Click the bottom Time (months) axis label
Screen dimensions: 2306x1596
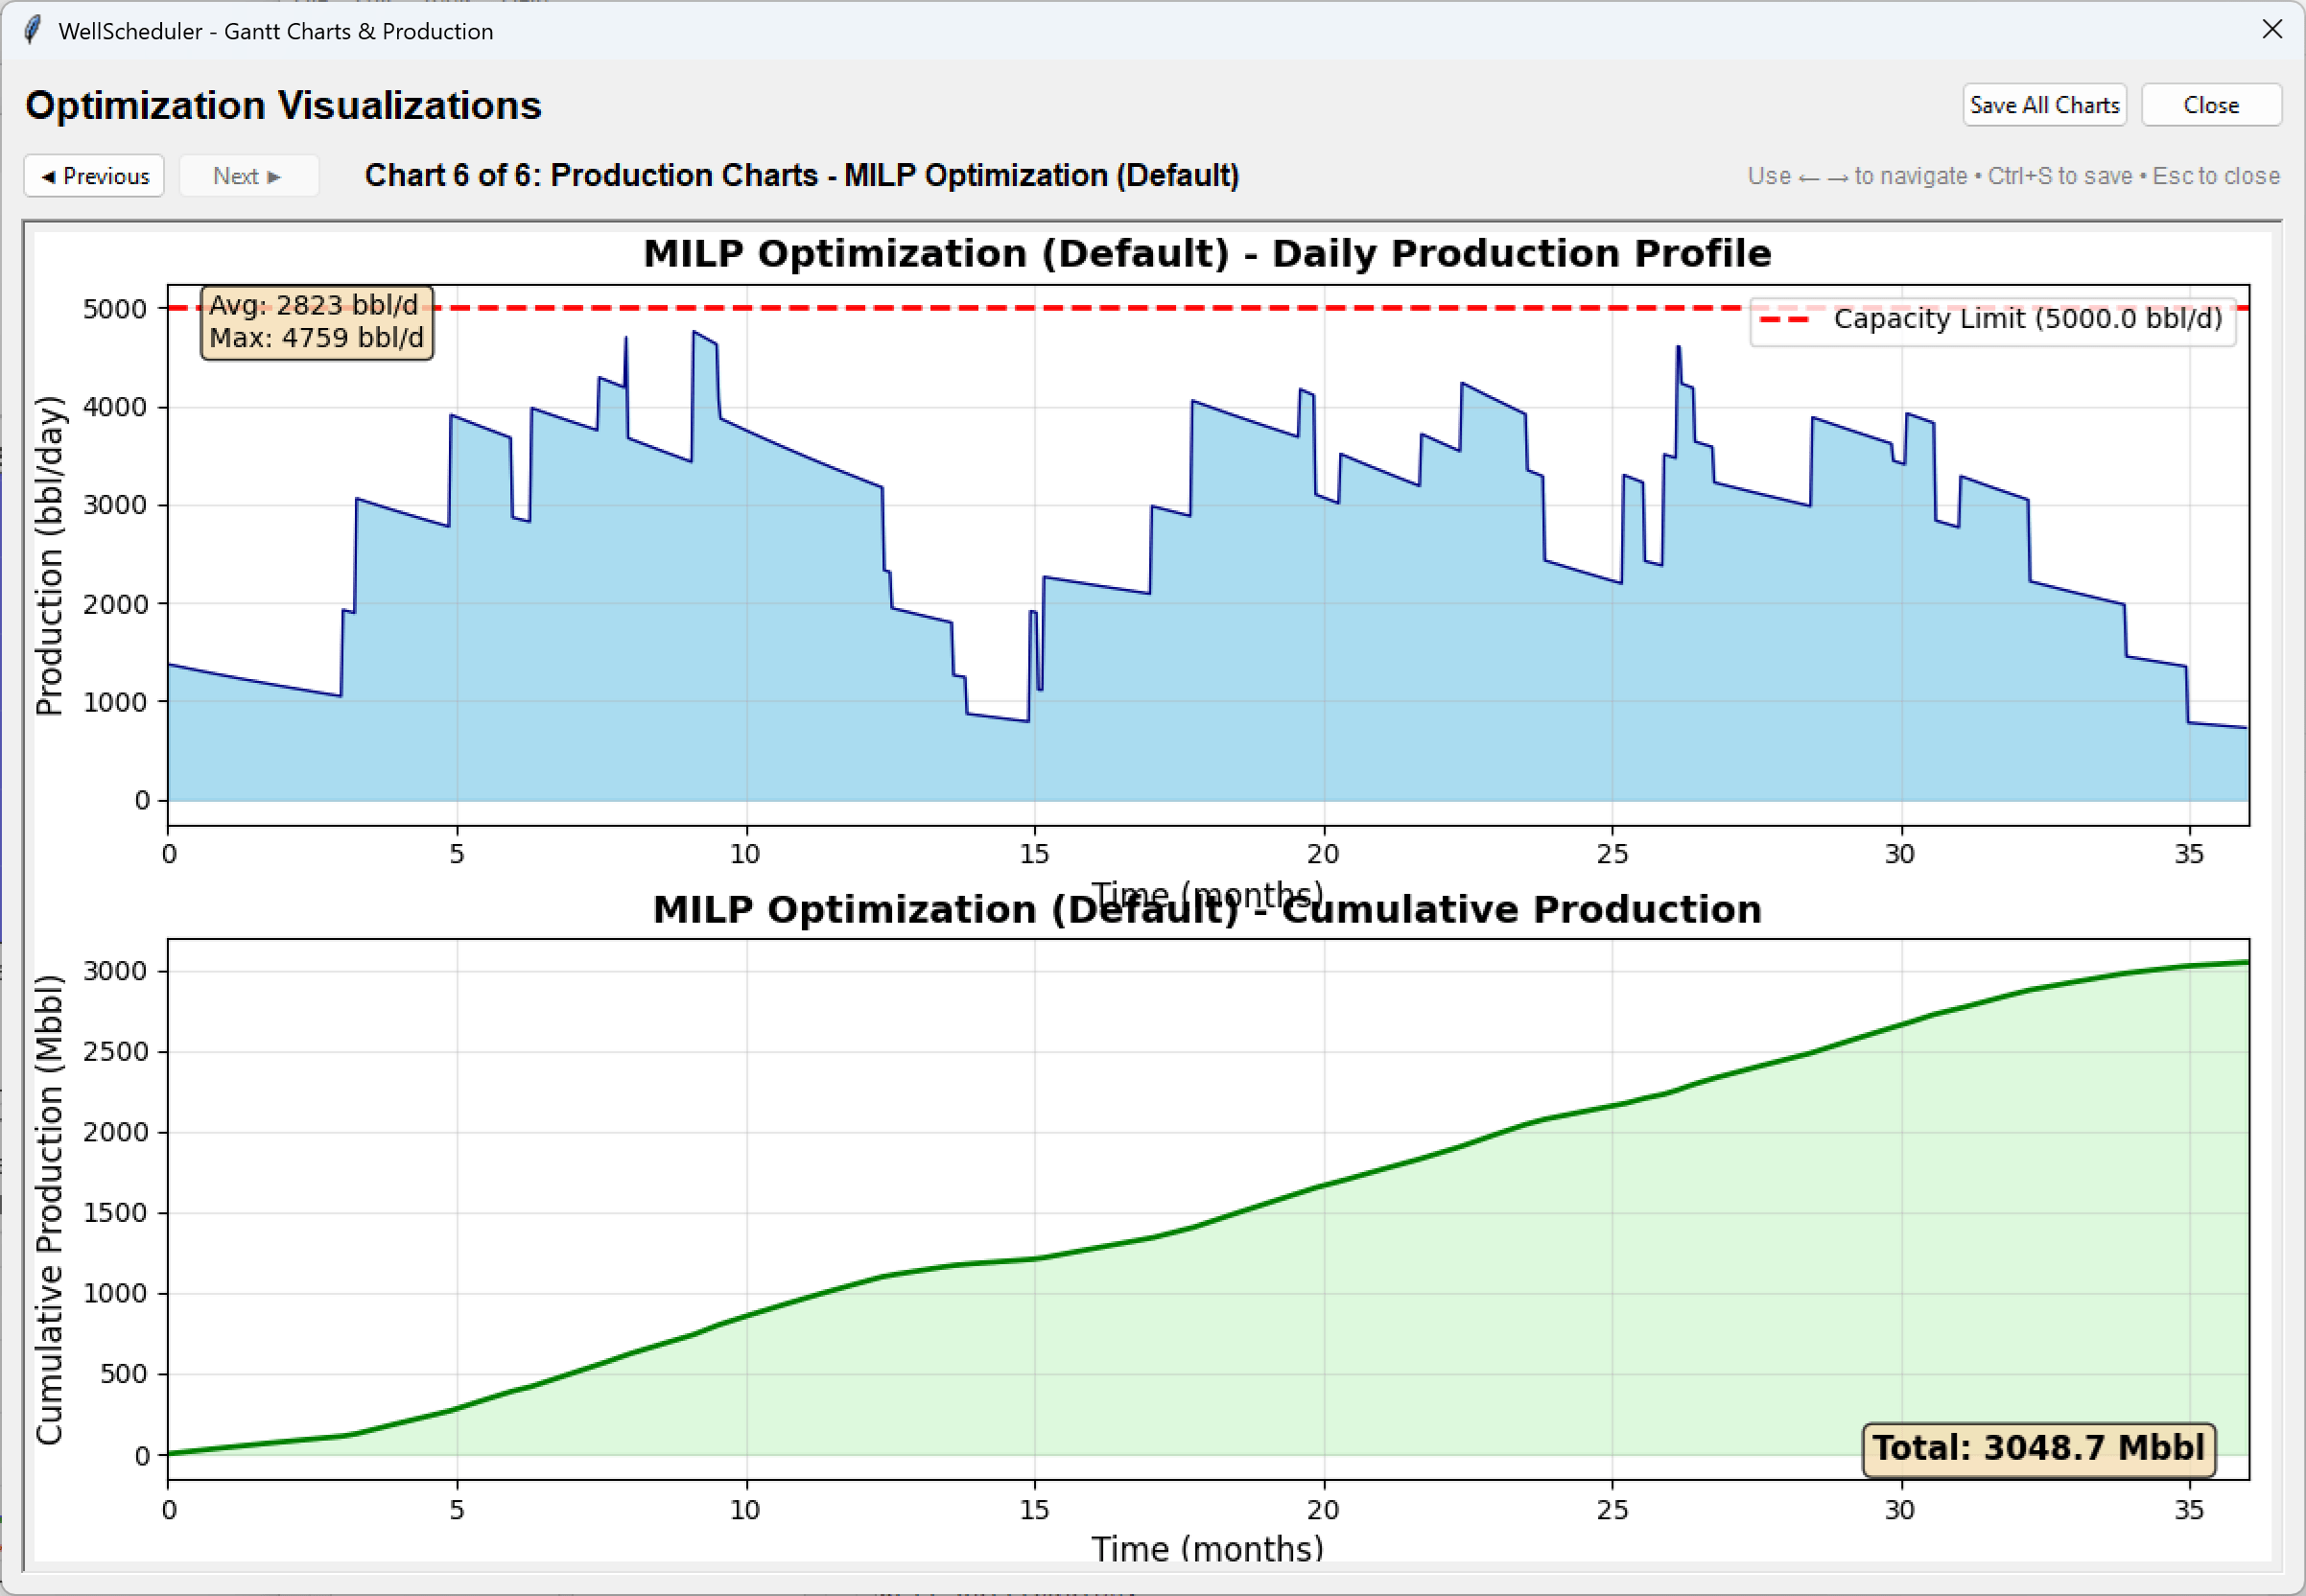(x=1207, y=1550)
